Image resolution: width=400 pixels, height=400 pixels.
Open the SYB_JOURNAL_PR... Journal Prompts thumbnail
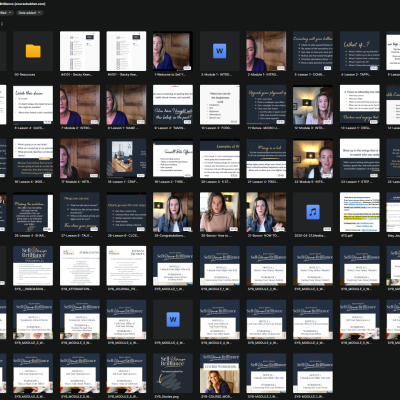[x=126, y=266]
